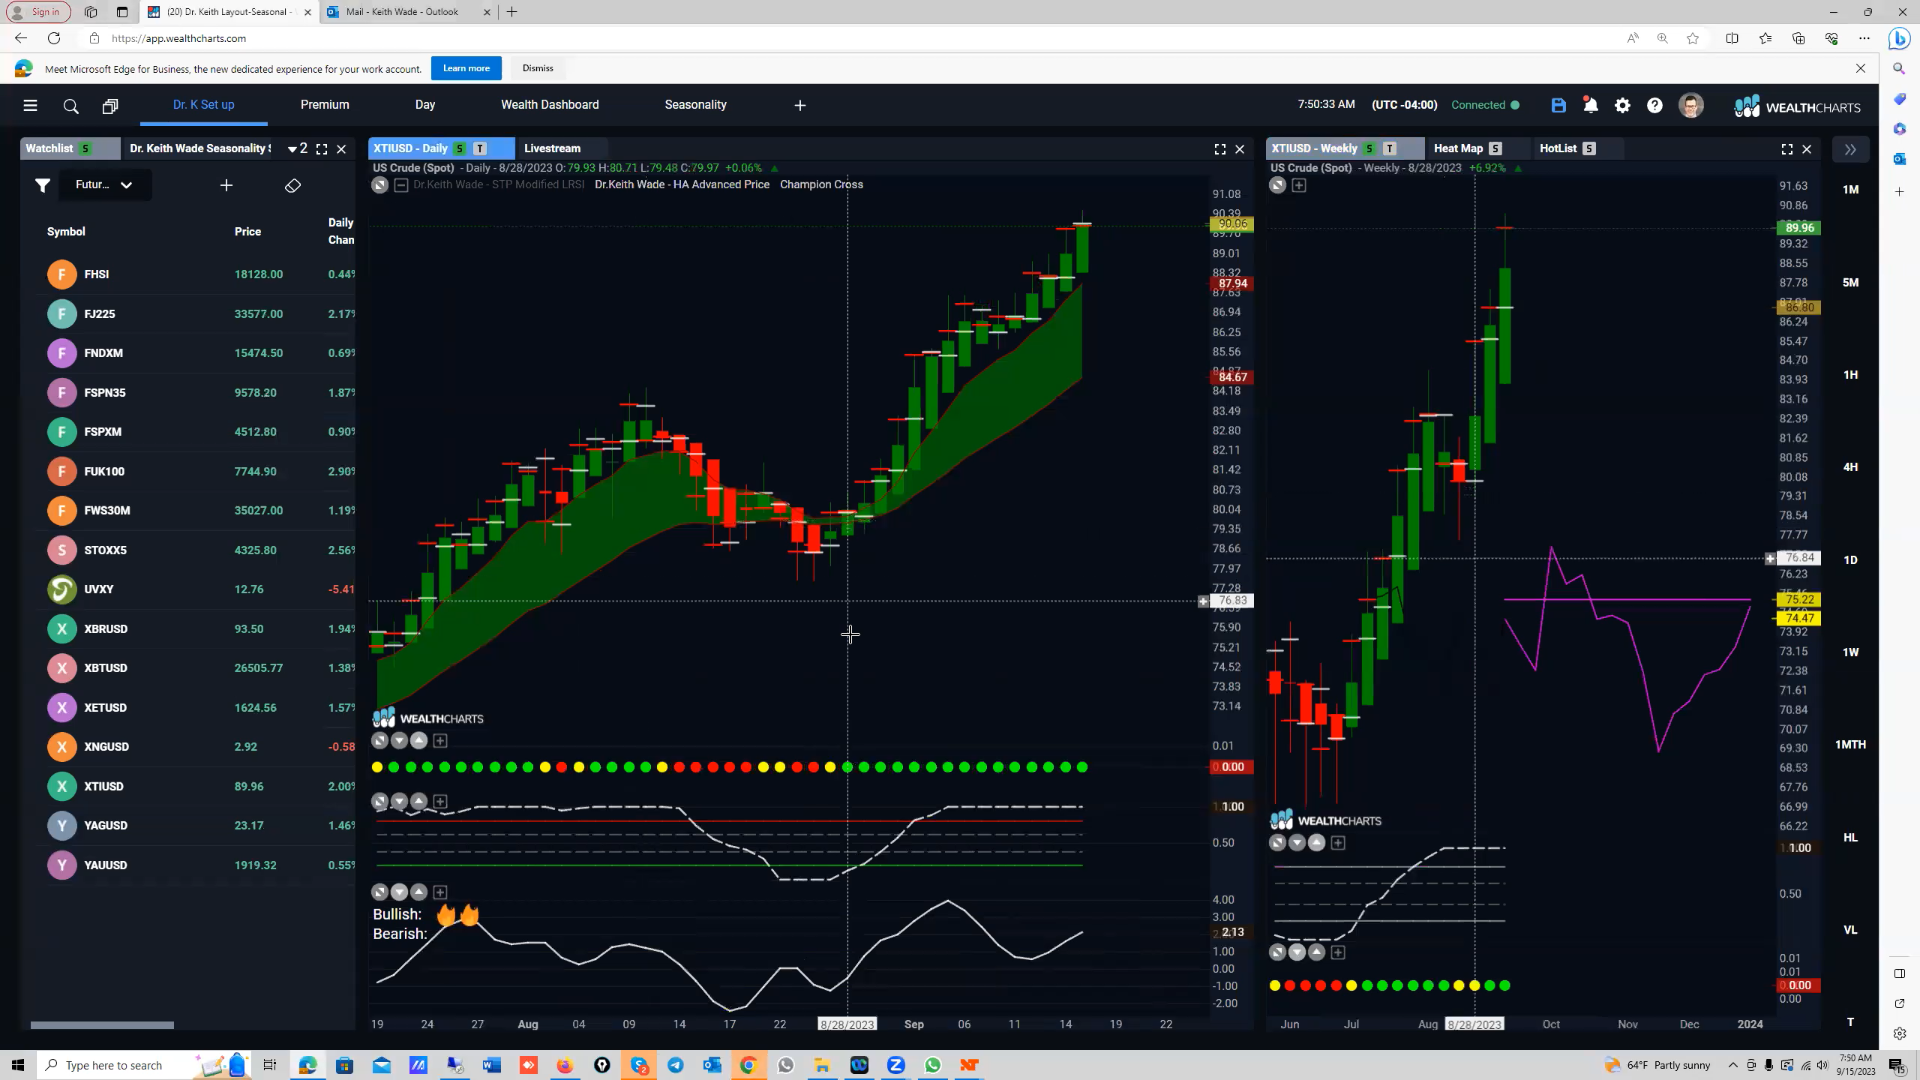Toggle visibility of weekly chart indicators

point(1277,185)
